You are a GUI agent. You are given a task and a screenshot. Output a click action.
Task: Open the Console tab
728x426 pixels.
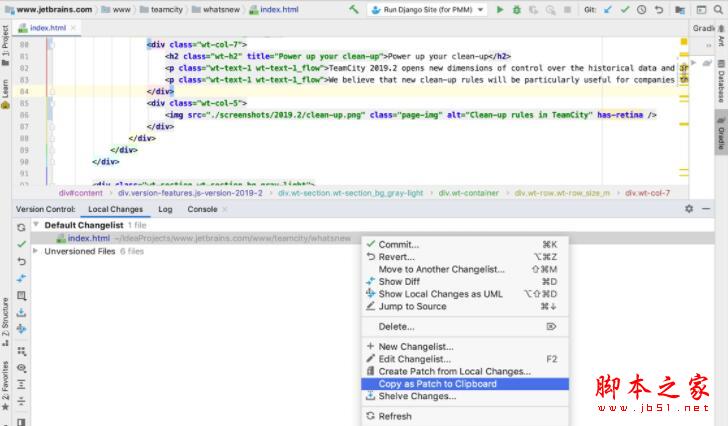202,209
